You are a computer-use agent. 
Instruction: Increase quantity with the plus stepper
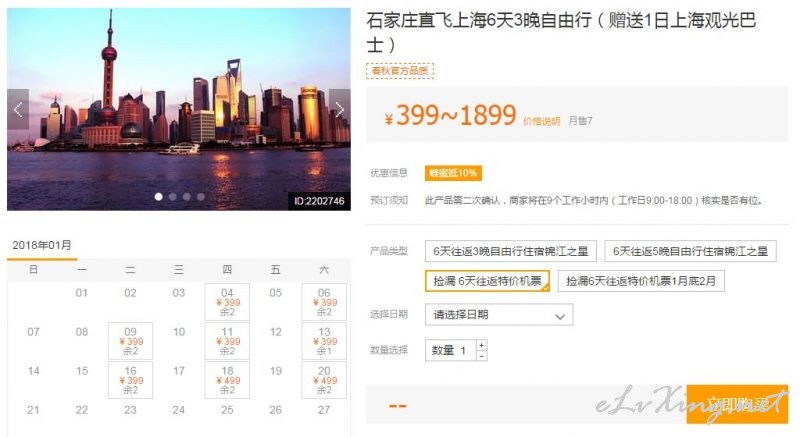(482, 345)
